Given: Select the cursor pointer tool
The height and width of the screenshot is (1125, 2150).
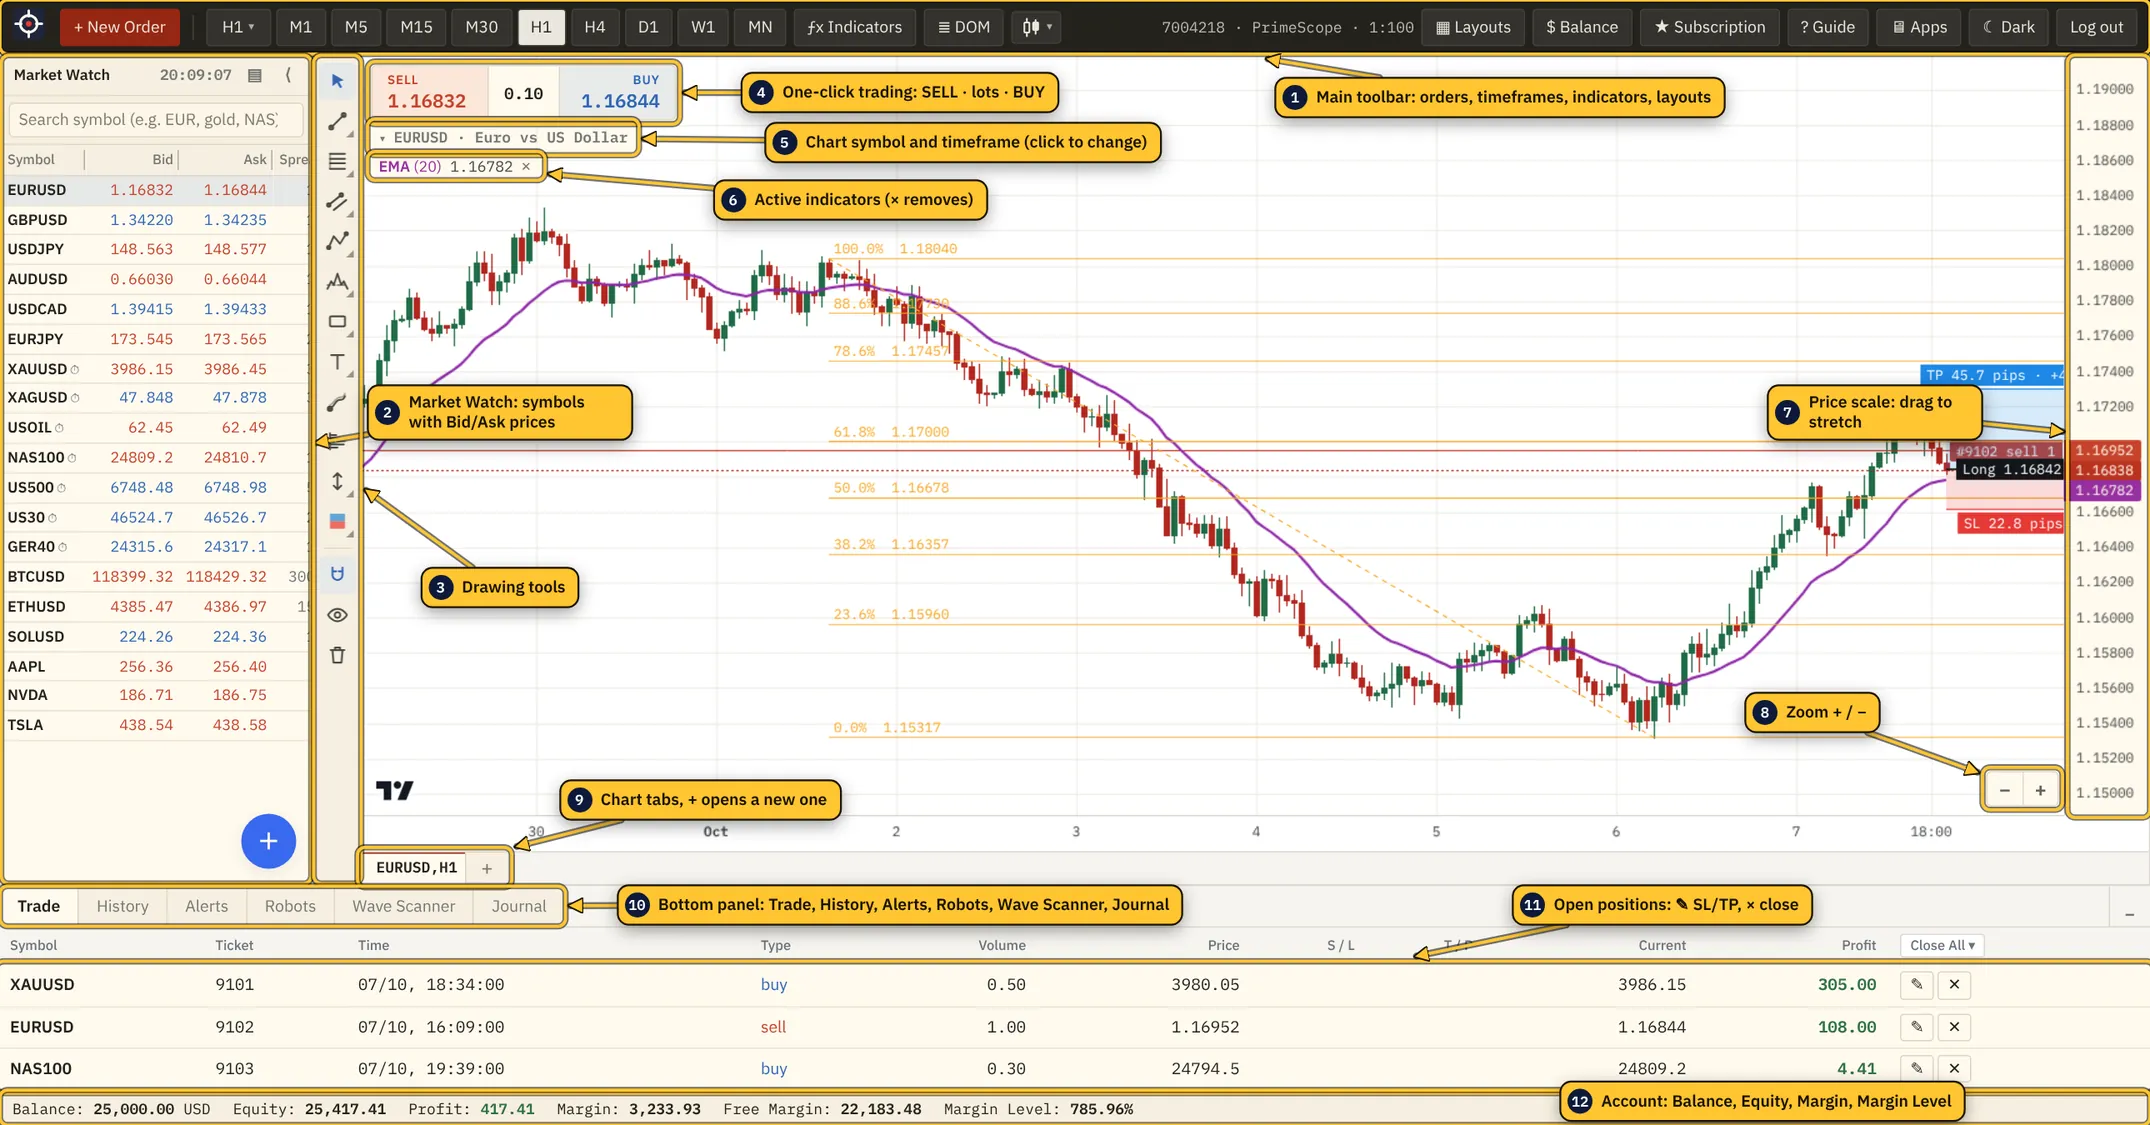Looking at the screenshot, I should (x=337, y=81).
